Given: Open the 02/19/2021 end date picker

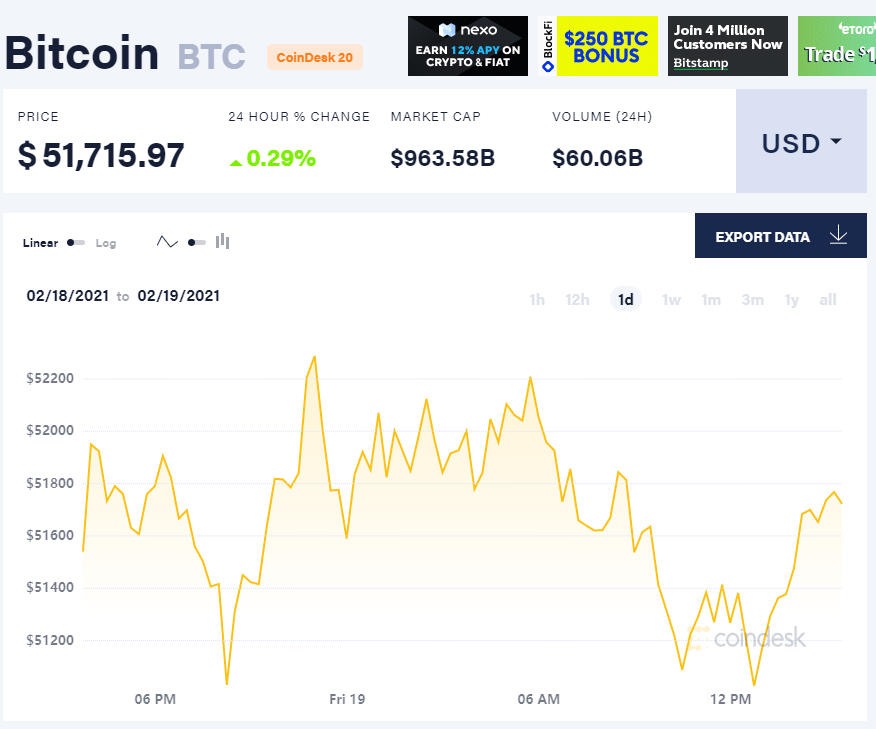Looking at the screenshot, I should pyautogui.click(x=179, y=296).
